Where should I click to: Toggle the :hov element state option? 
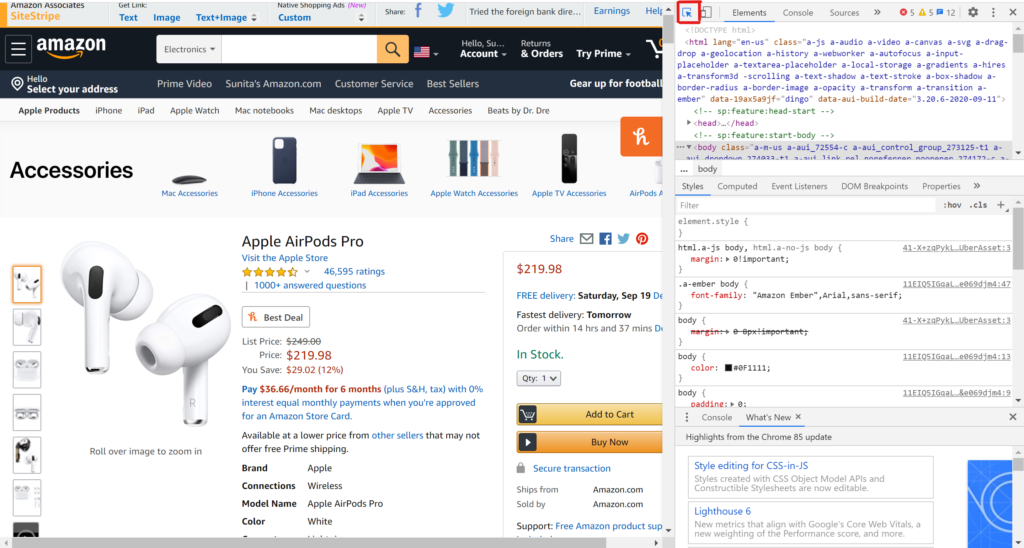pyautogui.click(x=952, y=205)
